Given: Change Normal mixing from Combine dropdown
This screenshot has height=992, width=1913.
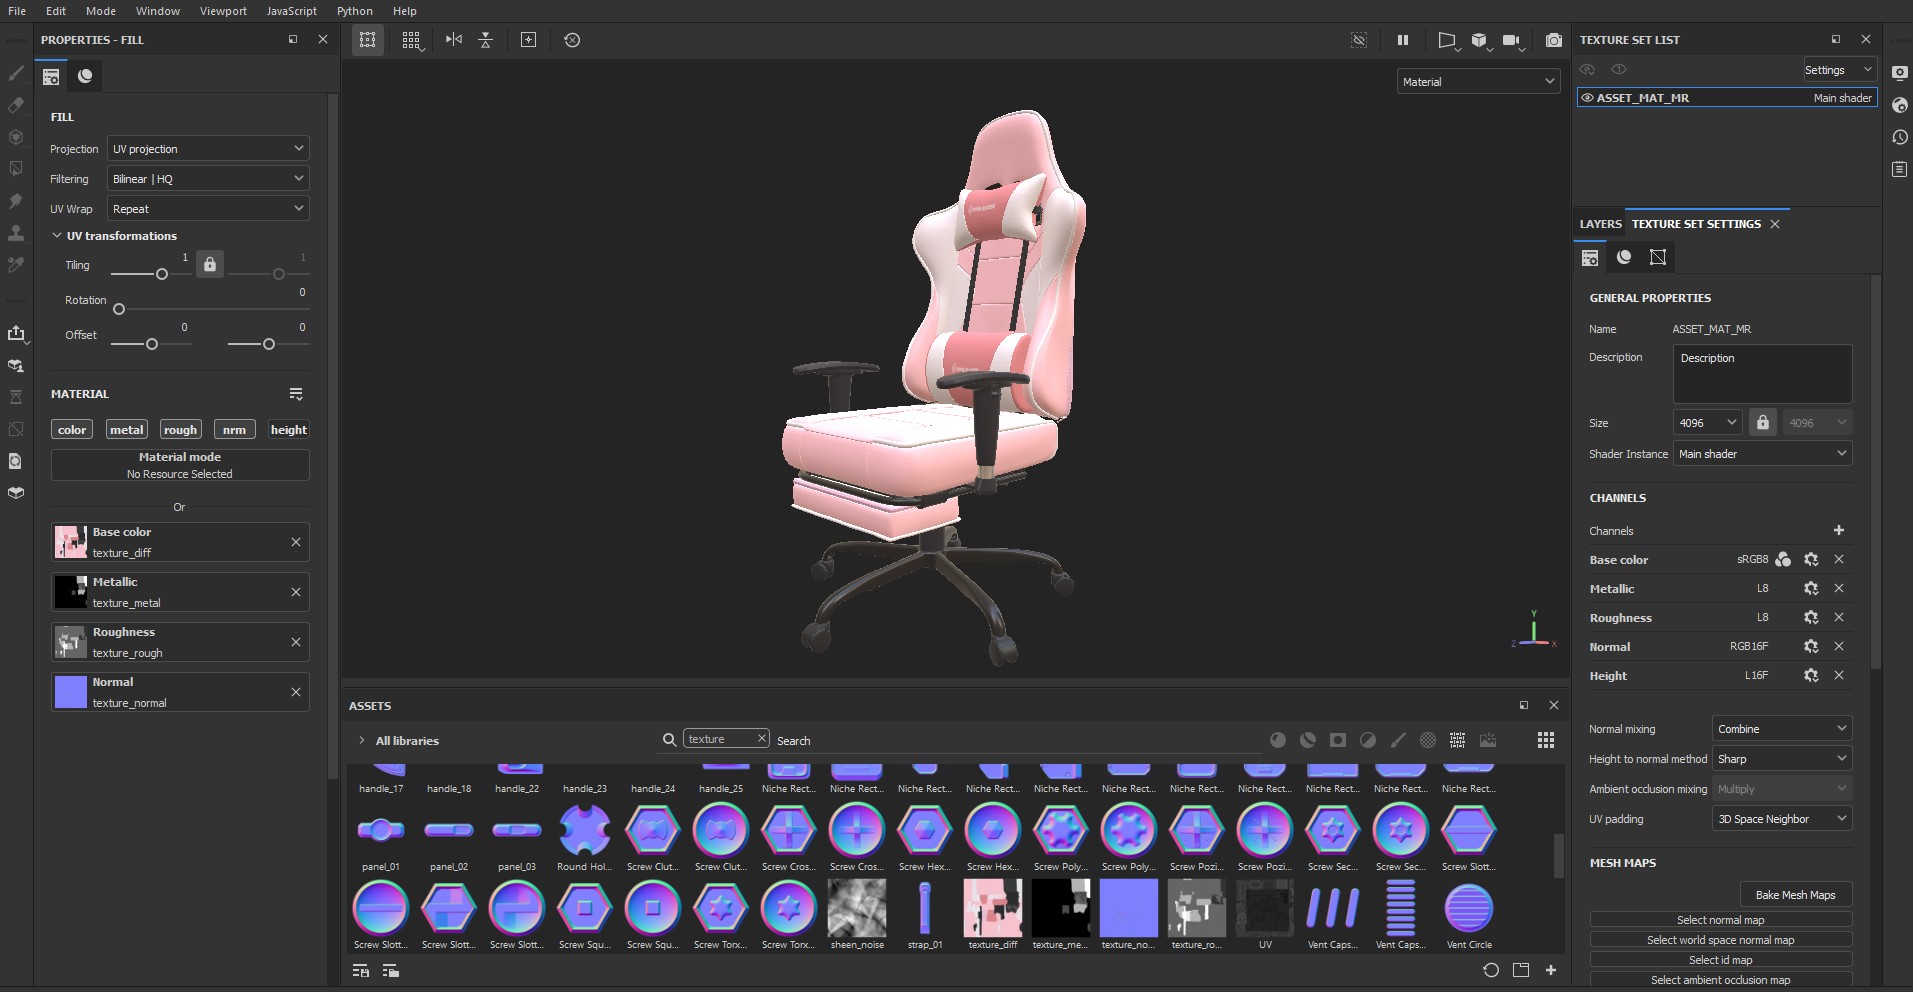Looking at the screenshot, I should [x=1781, y=728].
